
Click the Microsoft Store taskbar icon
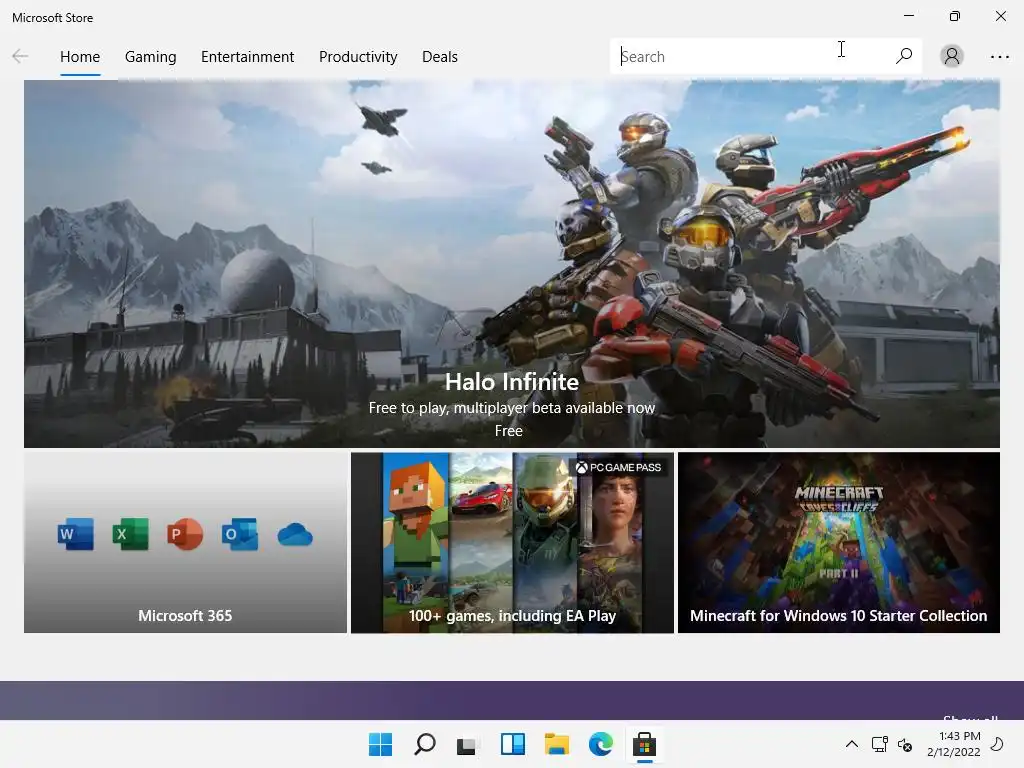click(644, 744)
